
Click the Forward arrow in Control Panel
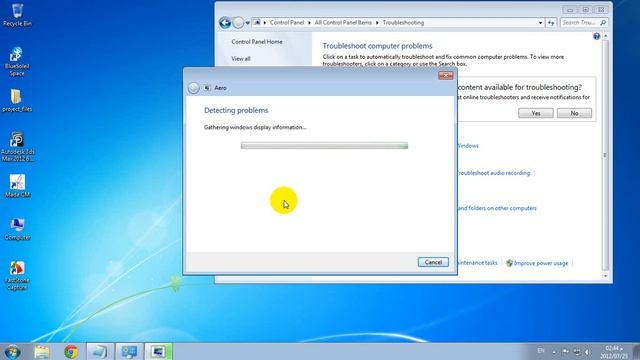tap(238, 22)
